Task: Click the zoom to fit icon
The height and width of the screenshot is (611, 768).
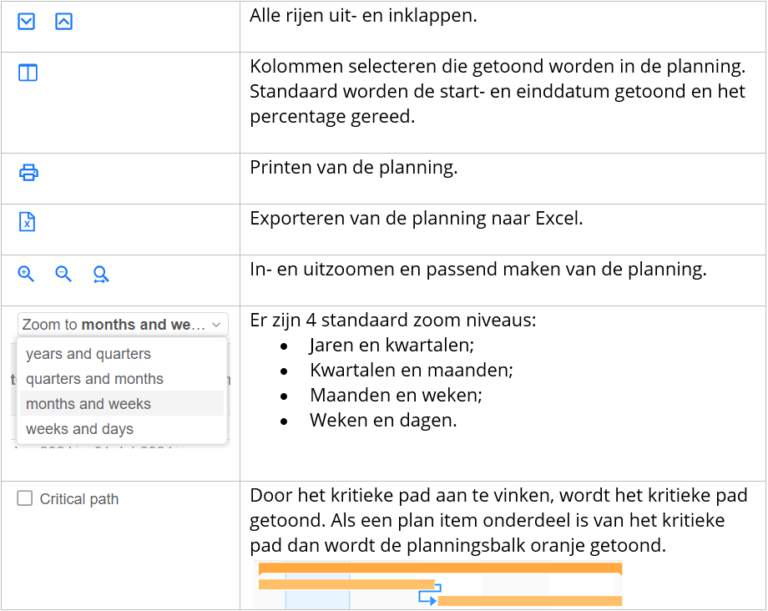Action: pyautogui.click(x=101, y=274)
